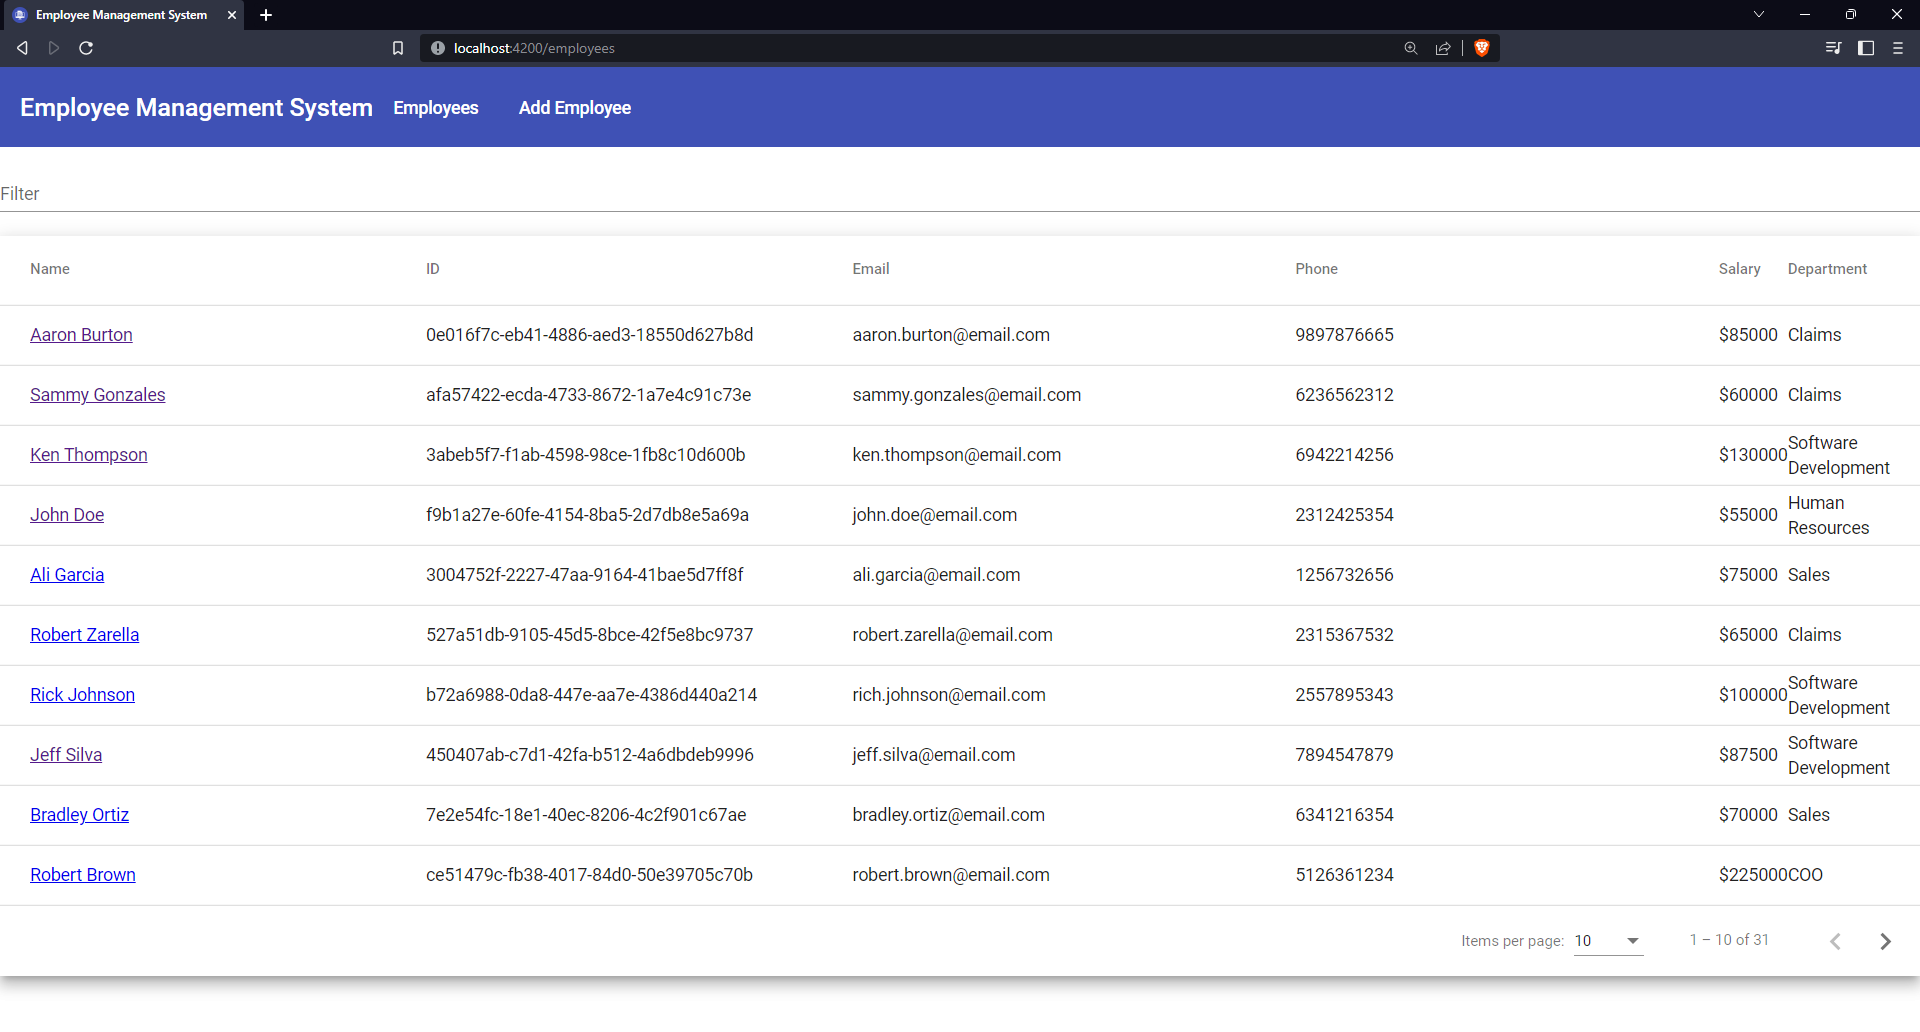1920x1032 pixels.
Task: Go to next page of employees
Action: [1886, 941]
